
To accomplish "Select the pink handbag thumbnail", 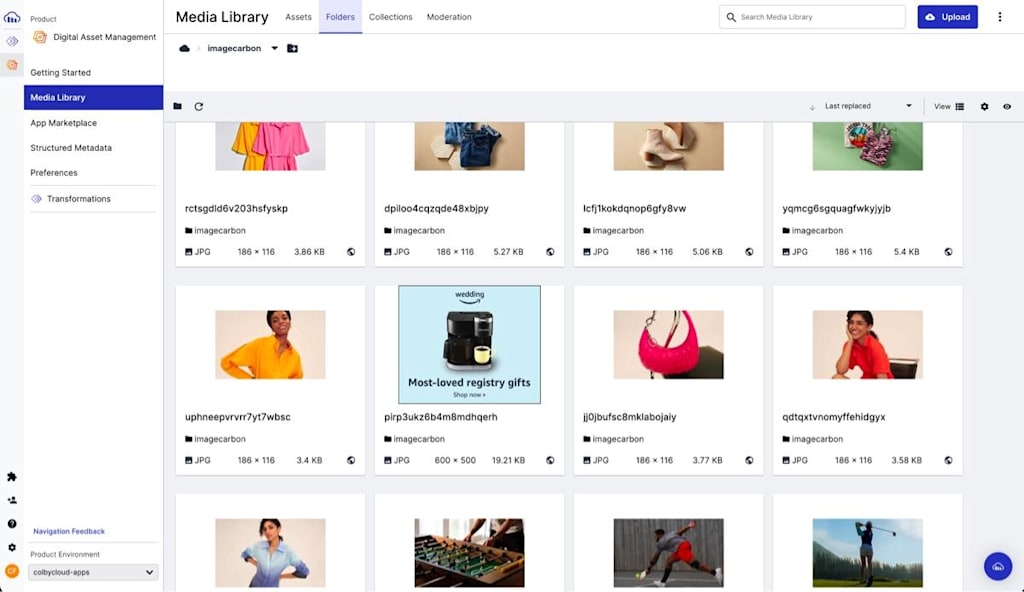I will coord(669,344).
